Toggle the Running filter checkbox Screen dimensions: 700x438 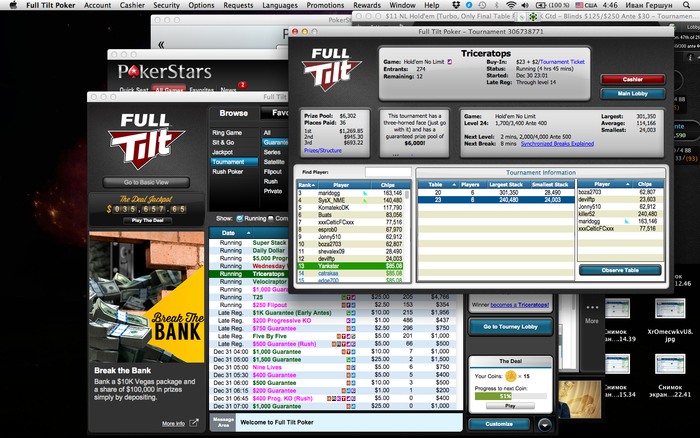[239, 218]
